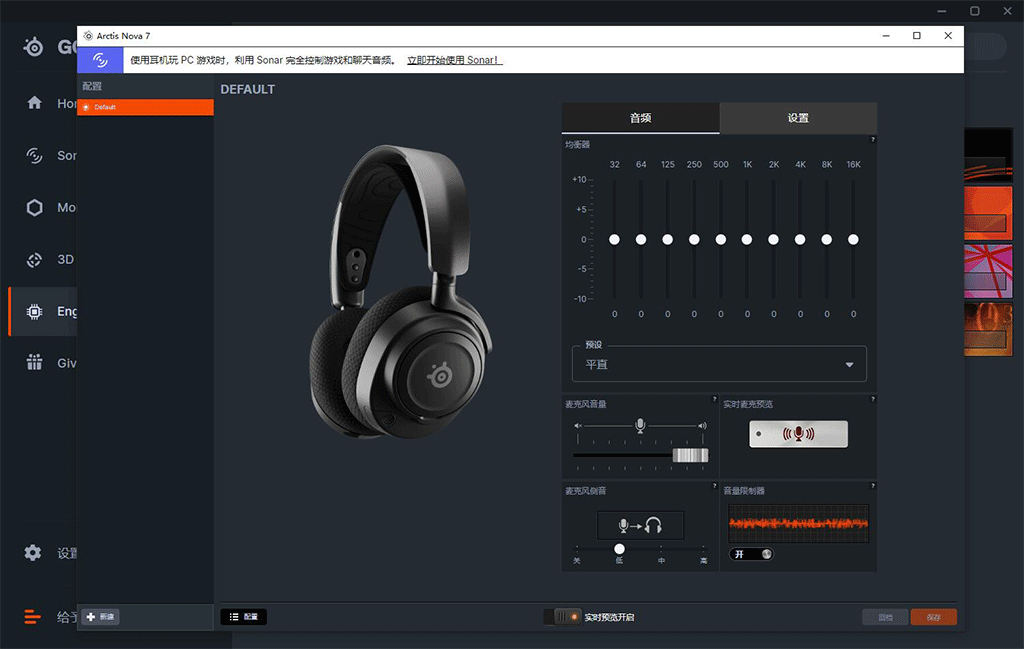
Task: Click the orange 保存 save button
Action: coord(933,617)
